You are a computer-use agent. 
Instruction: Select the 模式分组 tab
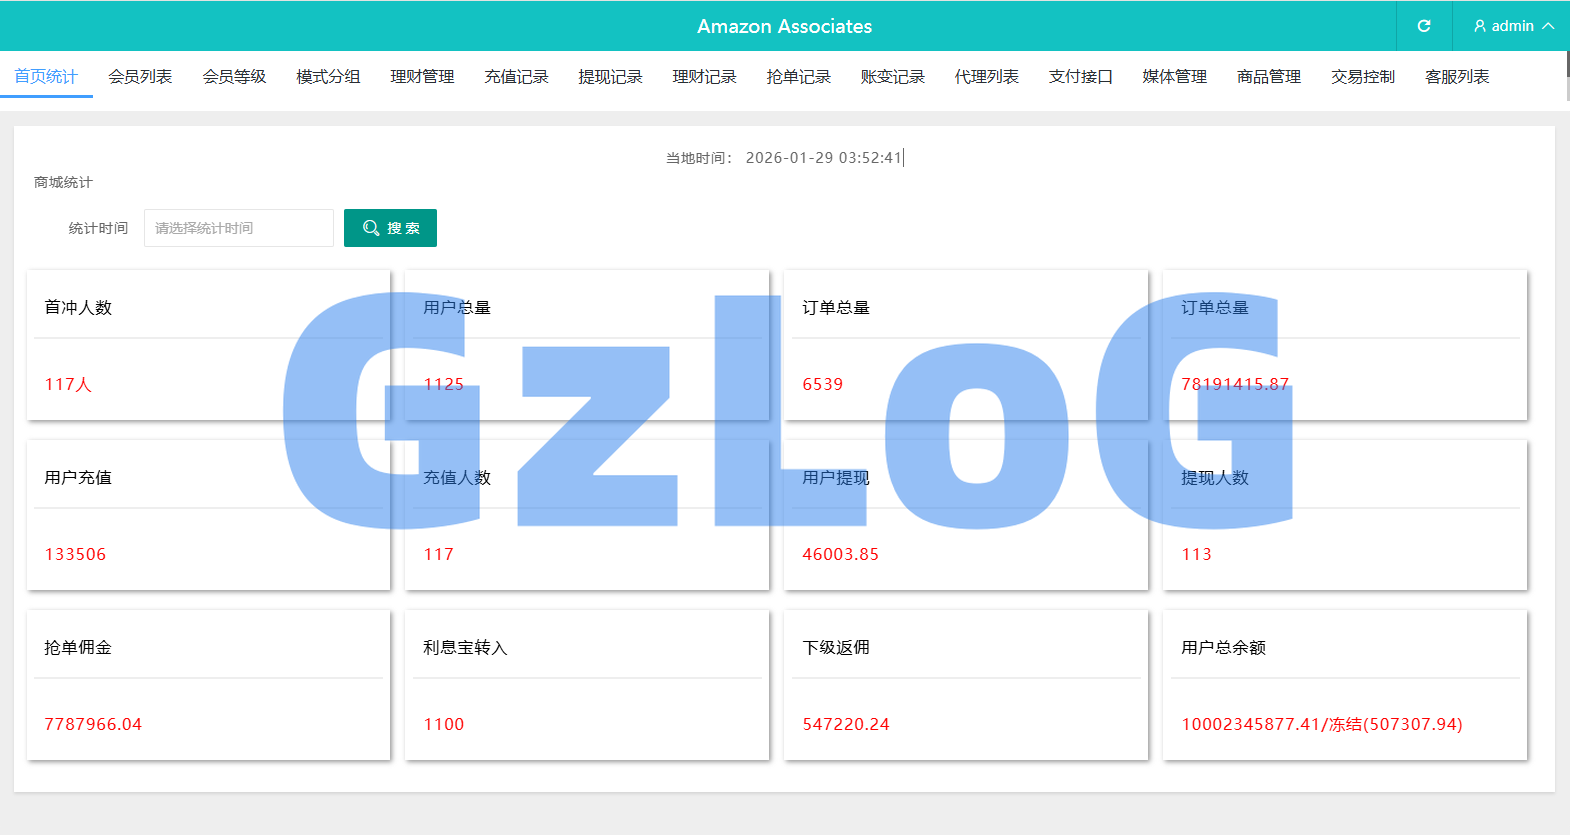328,77
